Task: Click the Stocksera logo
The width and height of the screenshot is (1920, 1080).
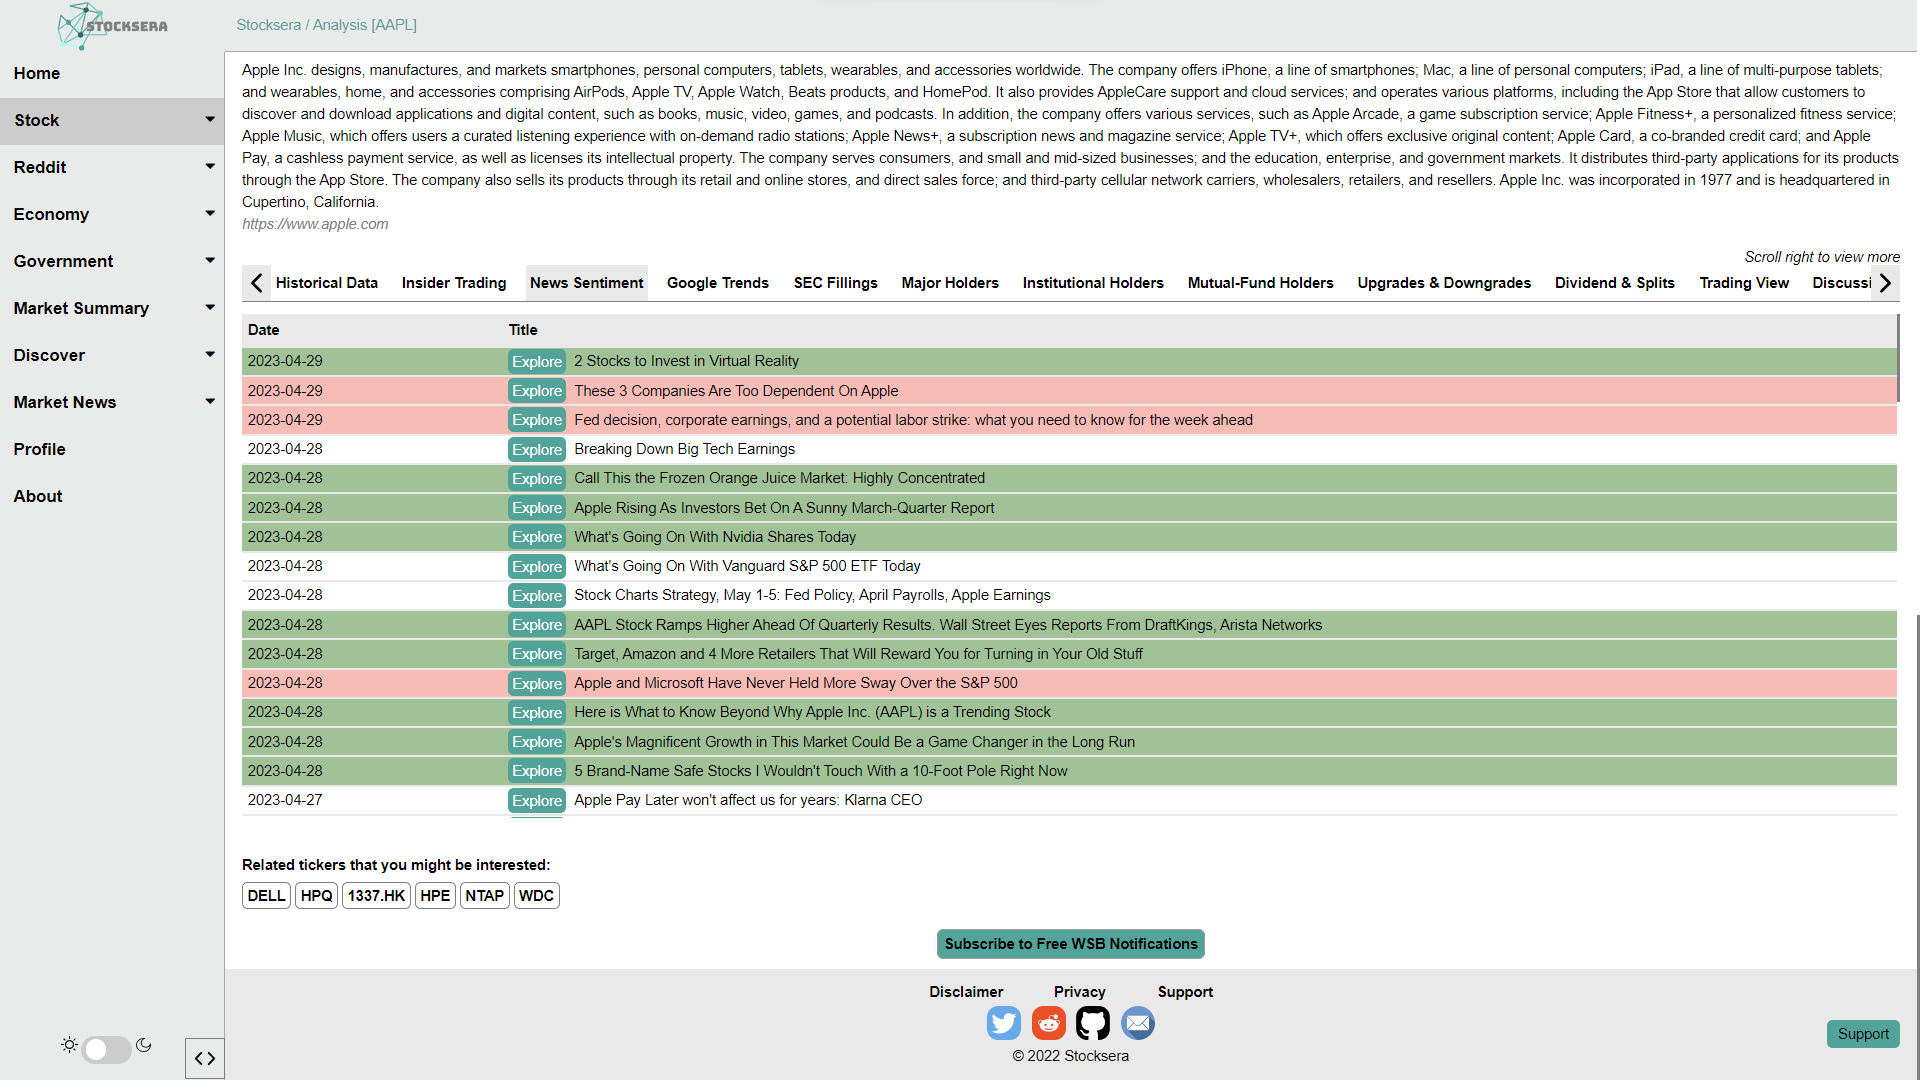Action: coord(112,26)
